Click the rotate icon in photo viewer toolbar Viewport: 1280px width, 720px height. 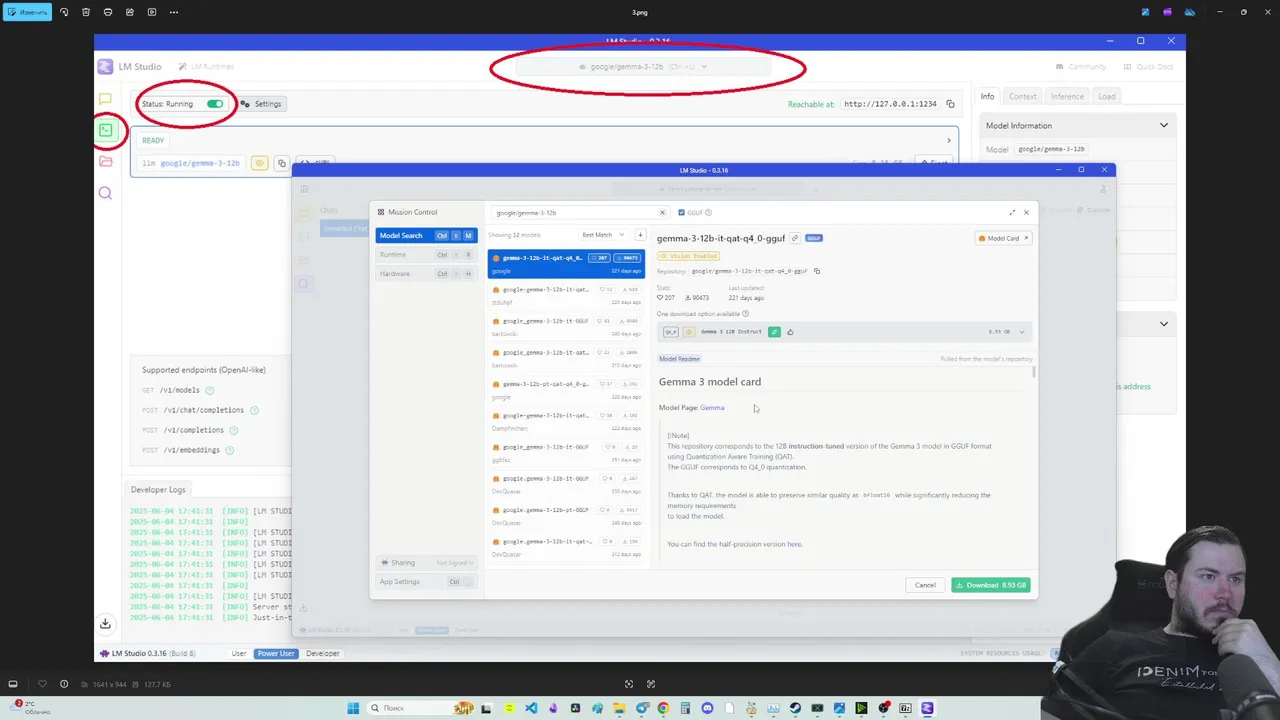click(x=64, y=12)
